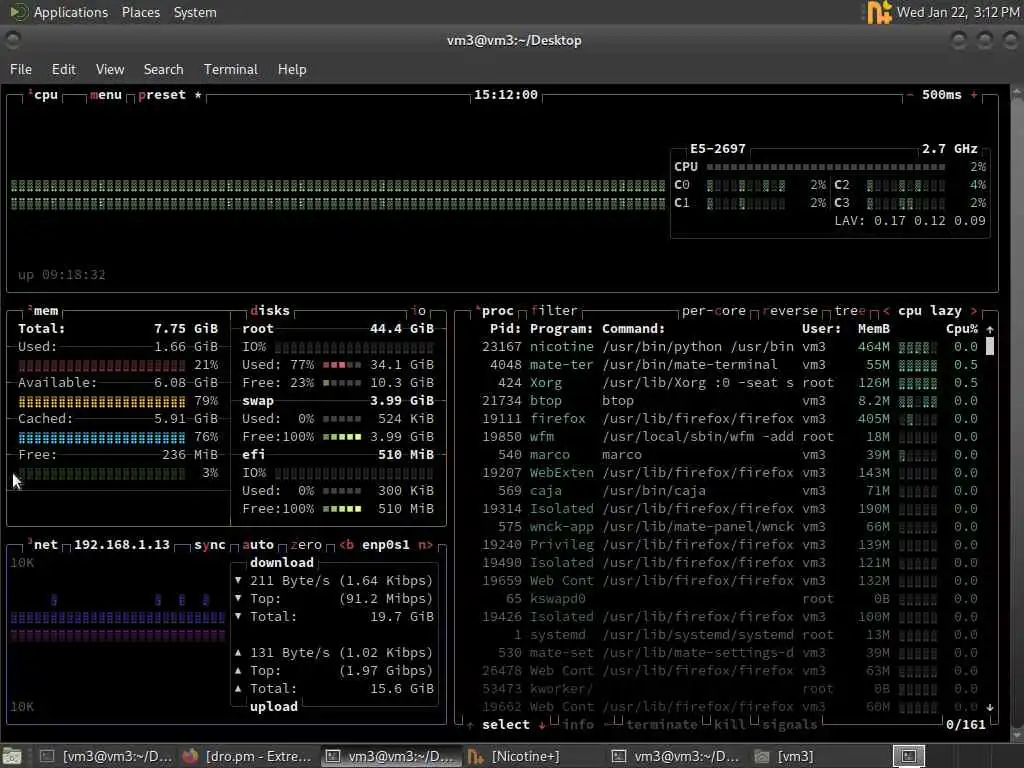The height and width of the screenshot is (768, 1024).
Task: Open the dro.pm Firefox taskbar entry
Action: click(248, 756)
